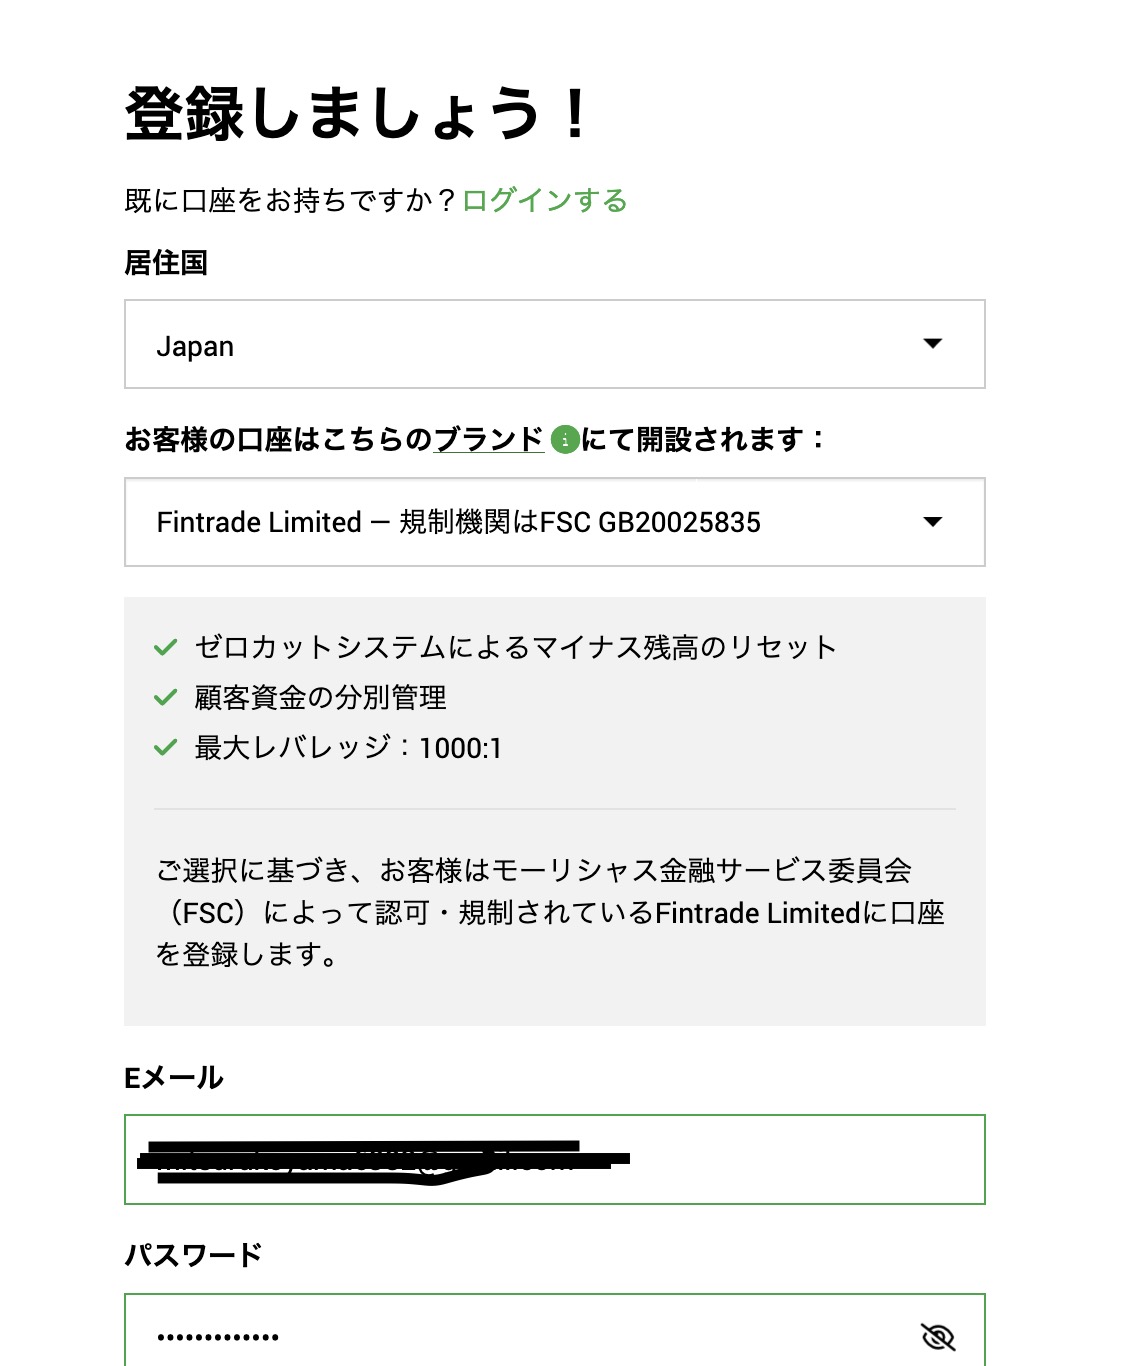Focus the パスワード input field
This screenshot has width=1122, height=1366.
coord(520,1335)
